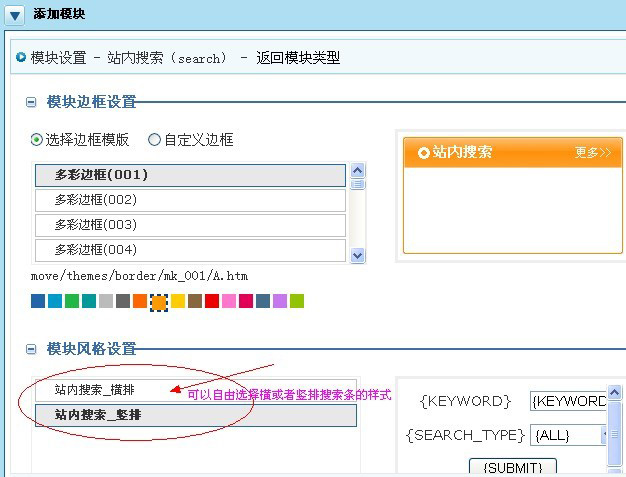626x477 pixels.
Task: Click the 站内搜索 preview title icon
Action: pos(423,152)
